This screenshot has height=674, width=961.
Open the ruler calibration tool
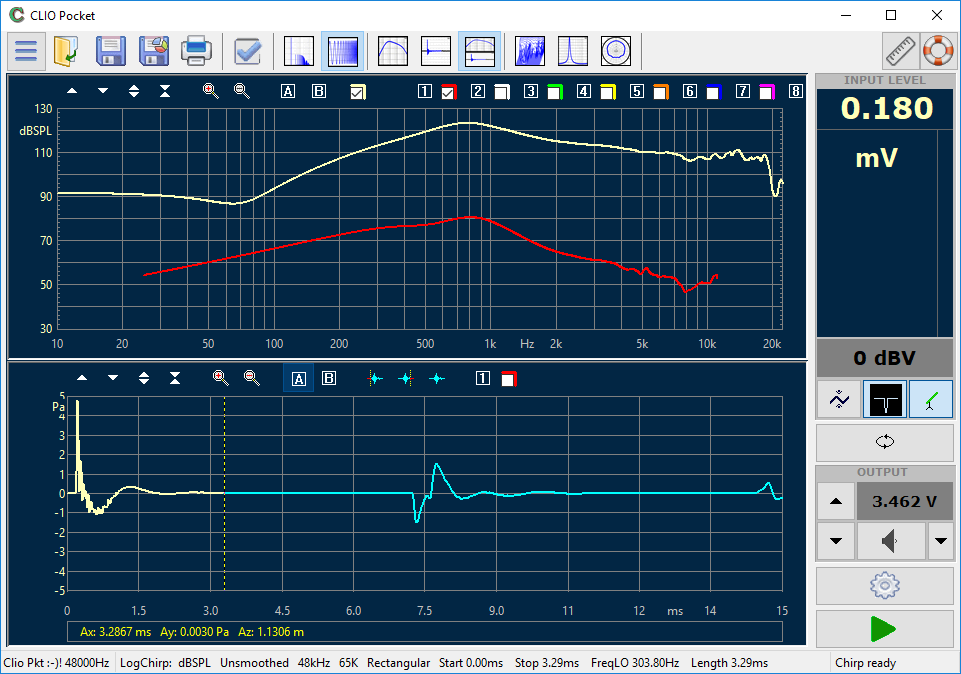[900, 51]
